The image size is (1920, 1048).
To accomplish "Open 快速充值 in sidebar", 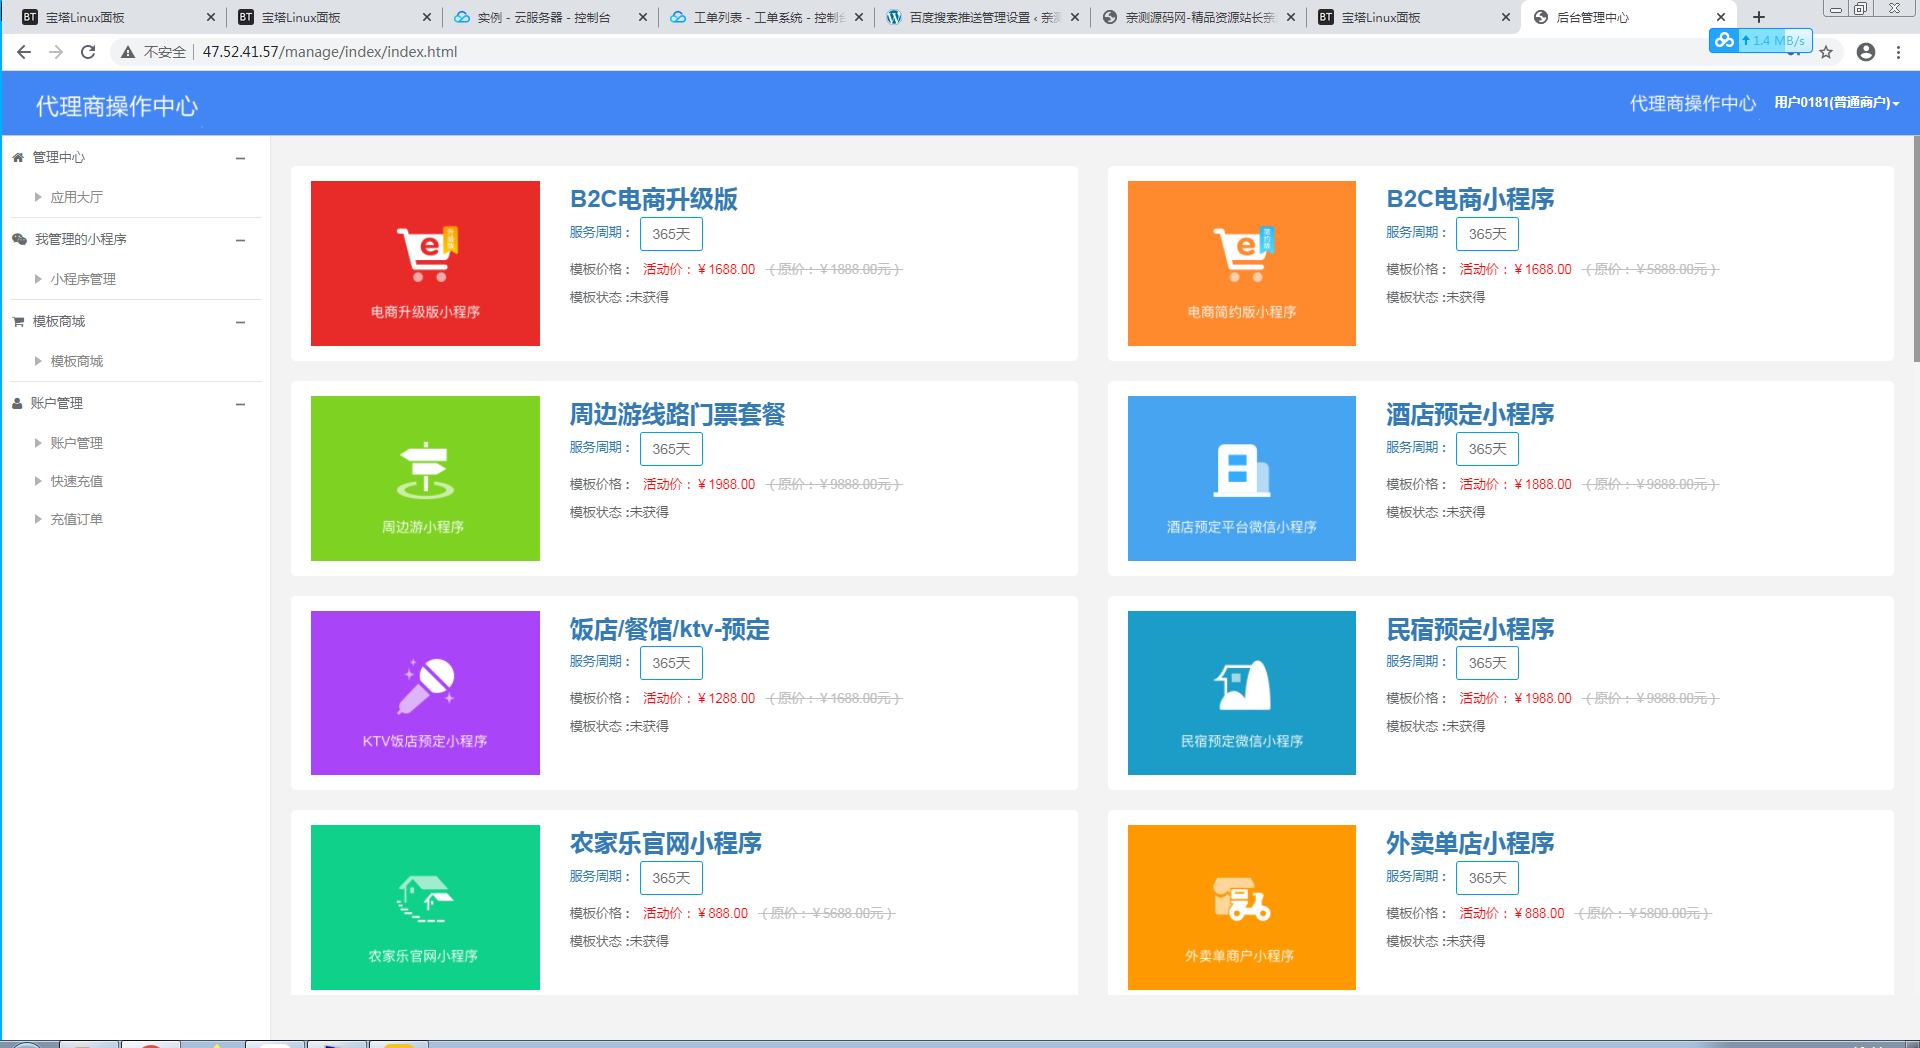I will click(x=77, y=482).
